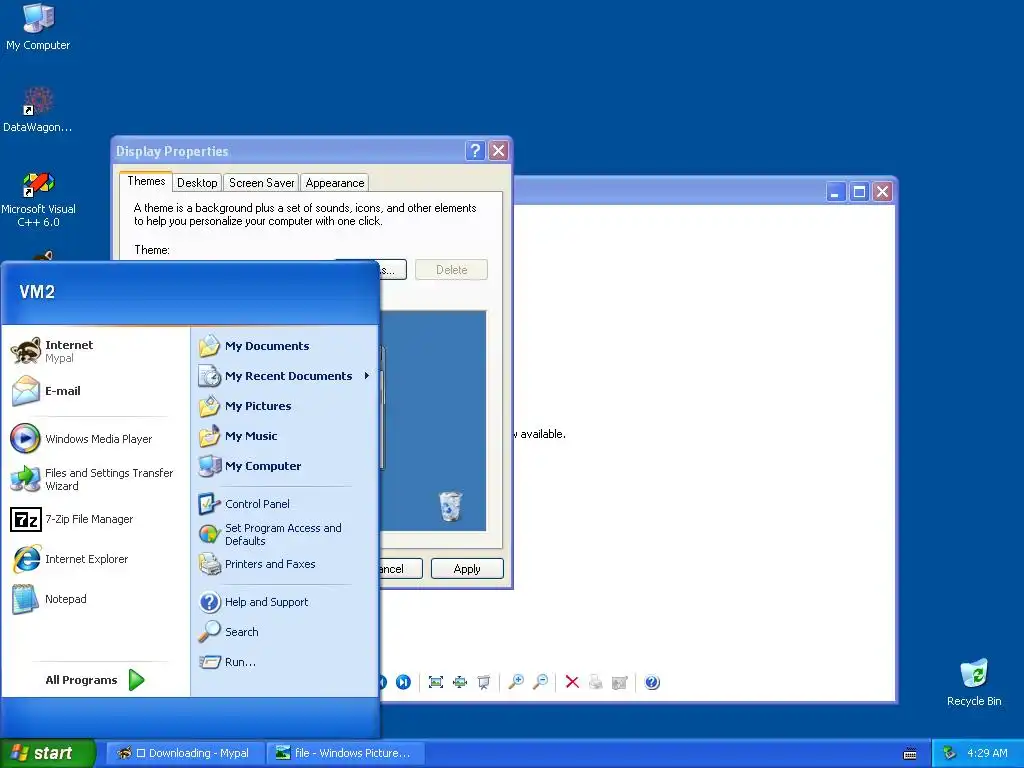Image resolution: width=1024 pixels, height=768 pixels.
Task: Click Microsoft Visual C++ 6.0 desktop icon
Action: pos(38,199)
